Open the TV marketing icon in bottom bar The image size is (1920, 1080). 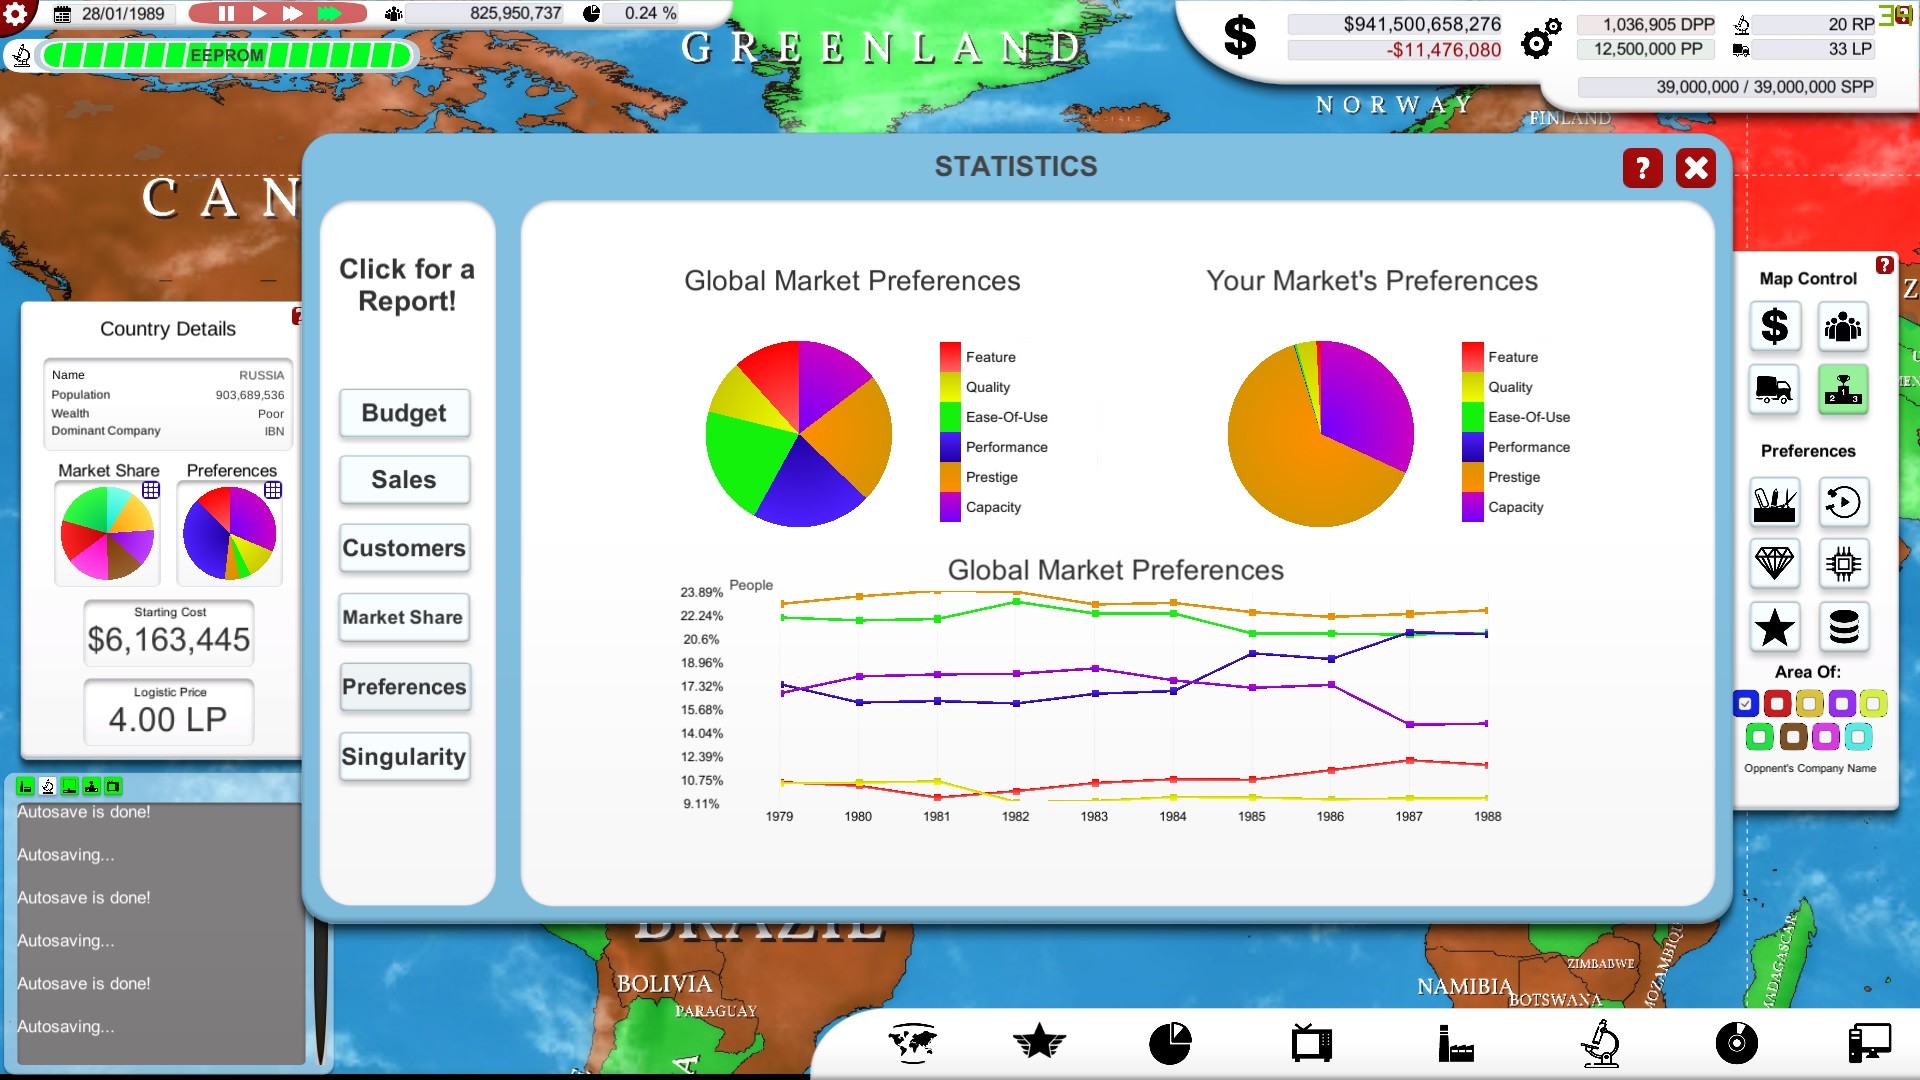[1311, 1044]
